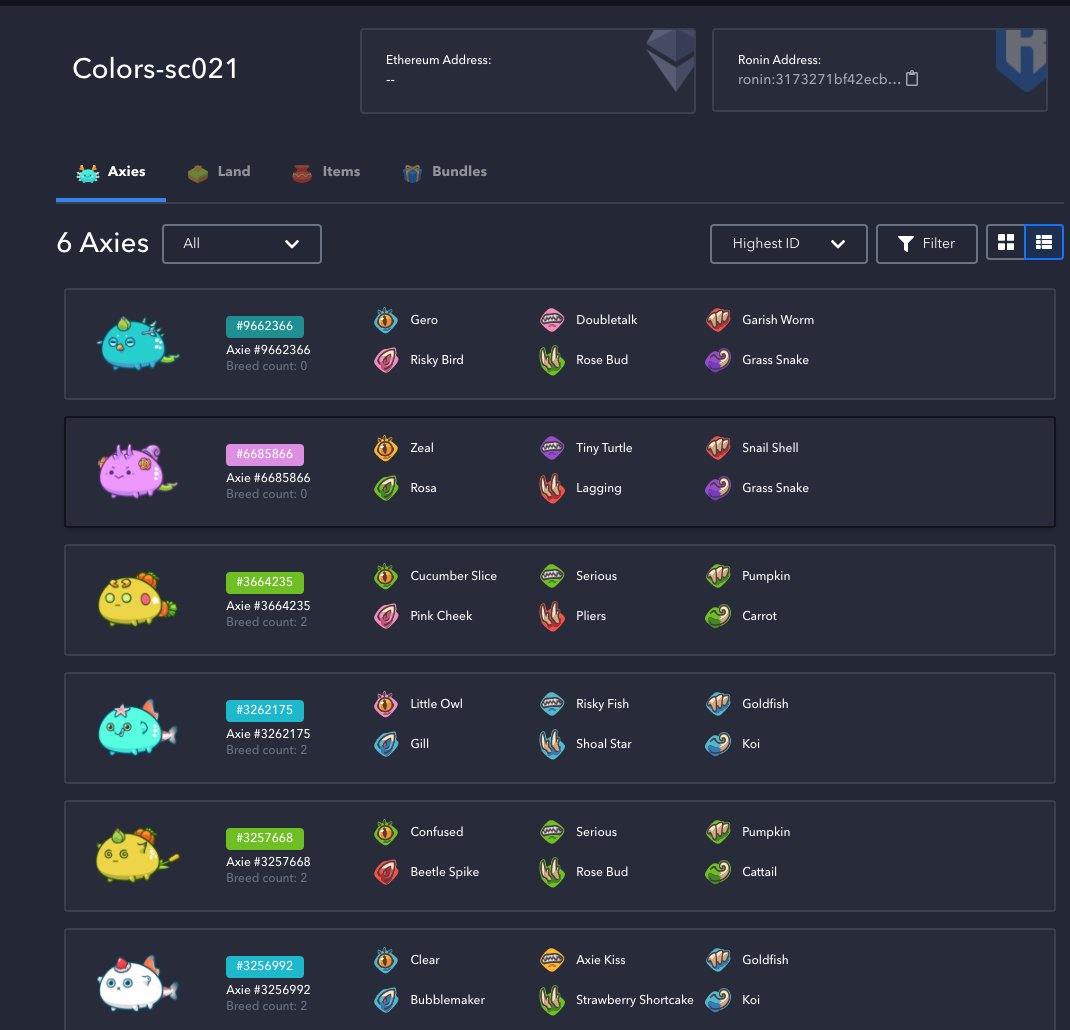Viewport: 1070px width, 1030px height.
Task: Click the Axie #9662366 name text
Action: (x=268, y=349)
